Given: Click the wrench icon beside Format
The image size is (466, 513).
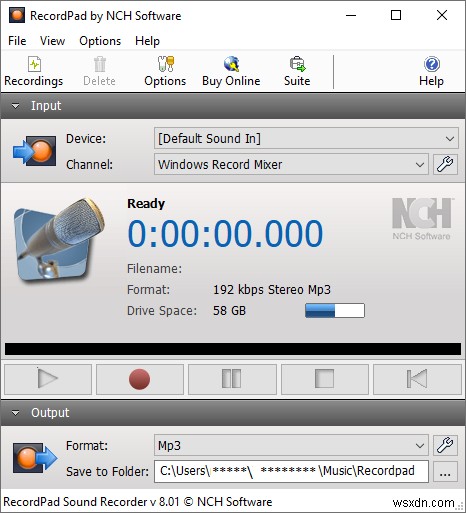Looking at the screenshot, I should [445, 445].
